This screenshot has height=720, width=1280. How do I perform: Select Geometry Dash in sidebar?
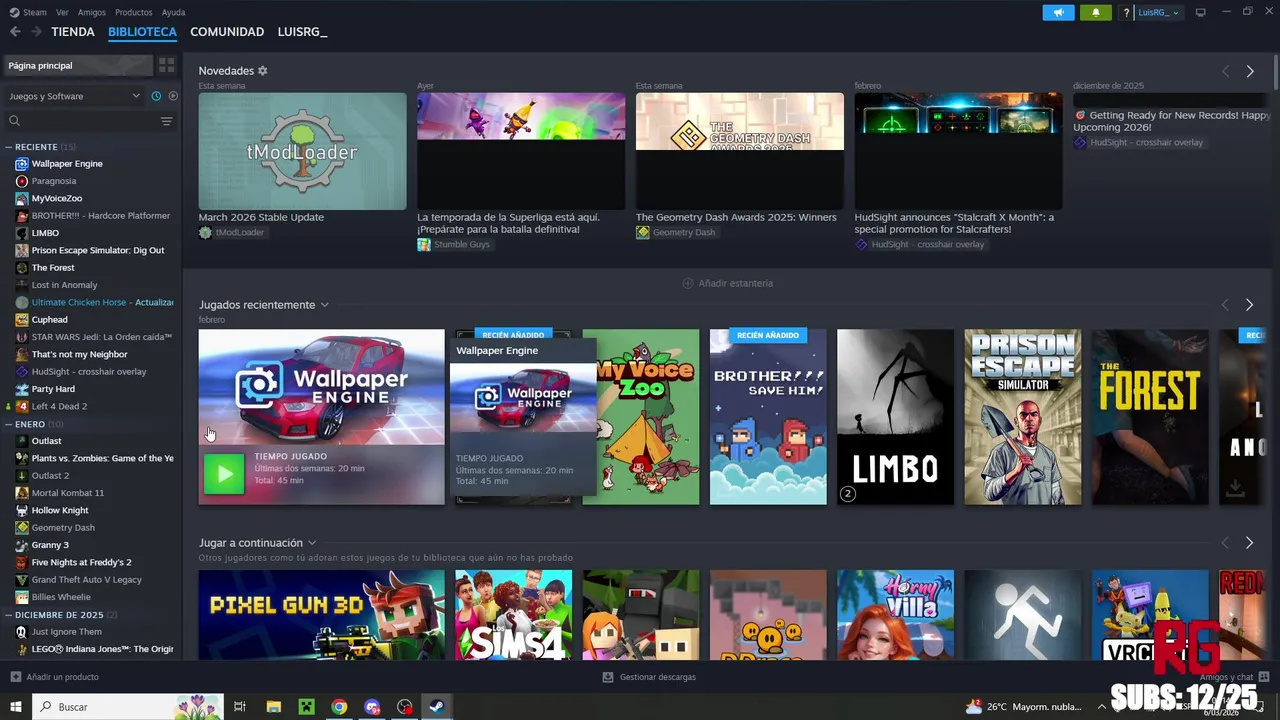(x=63, y=528)
